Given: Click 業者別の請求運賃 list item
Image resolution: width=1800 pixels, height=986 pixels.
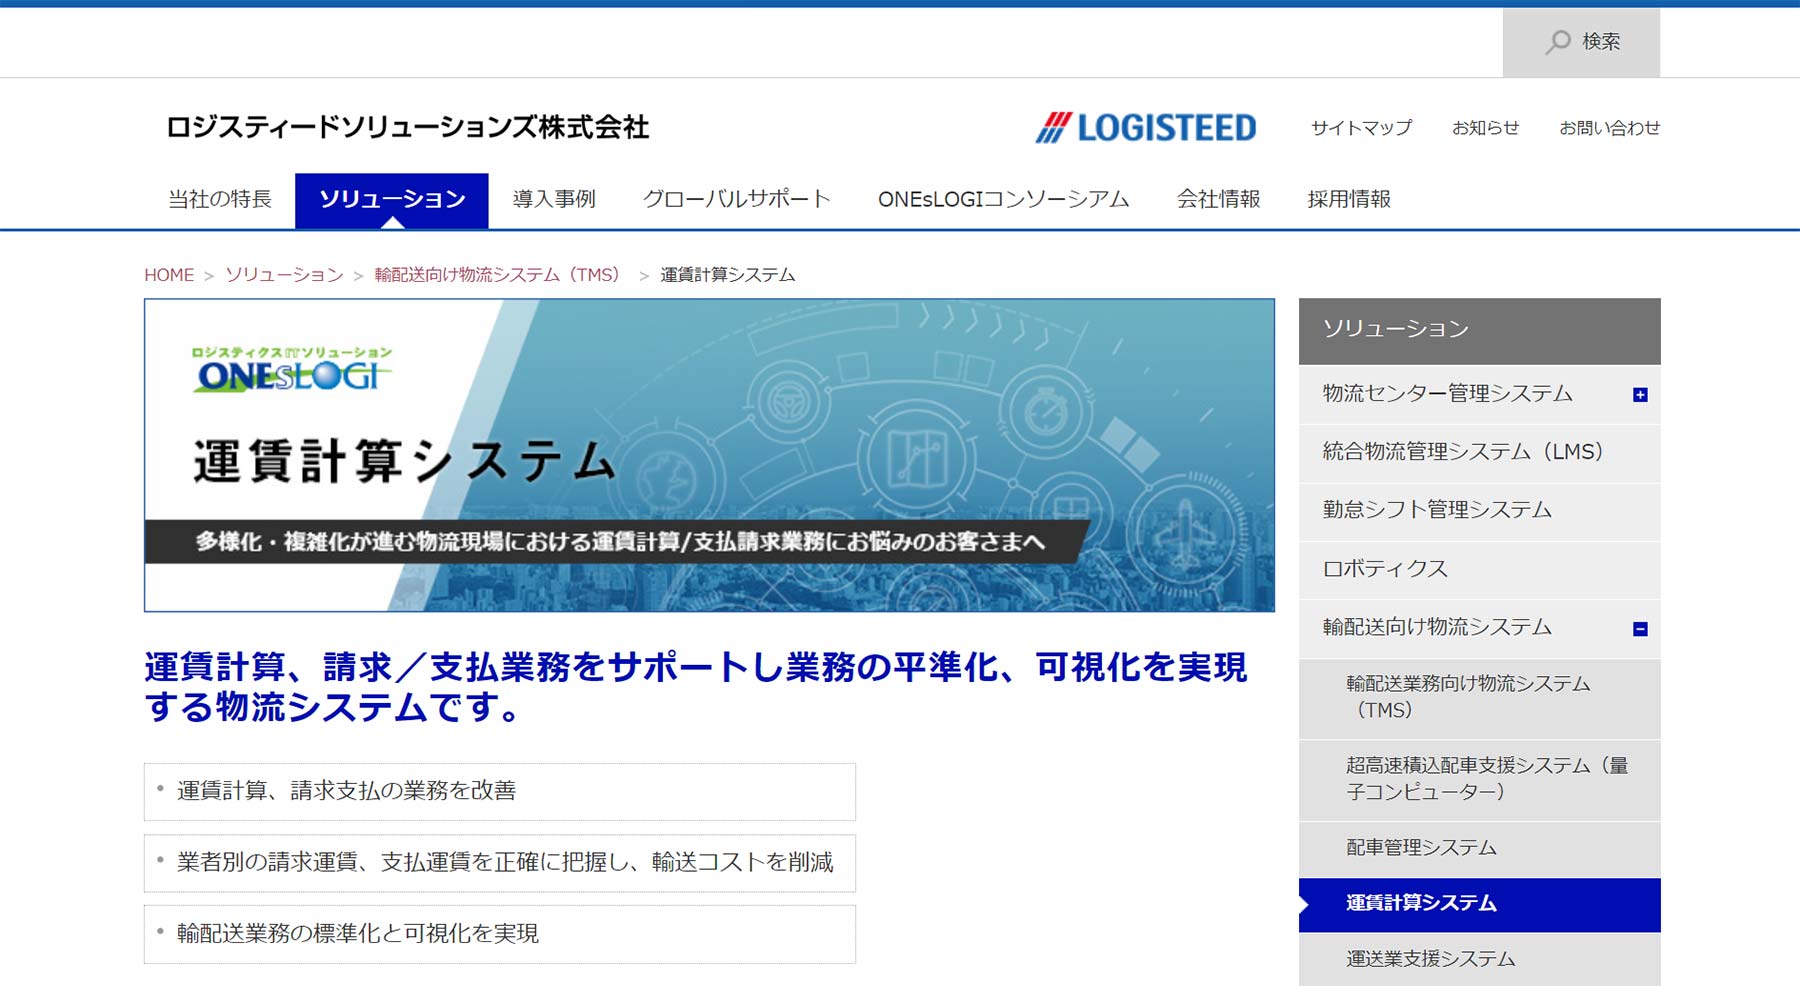Looking at the screenshot, I should (499, 863).
